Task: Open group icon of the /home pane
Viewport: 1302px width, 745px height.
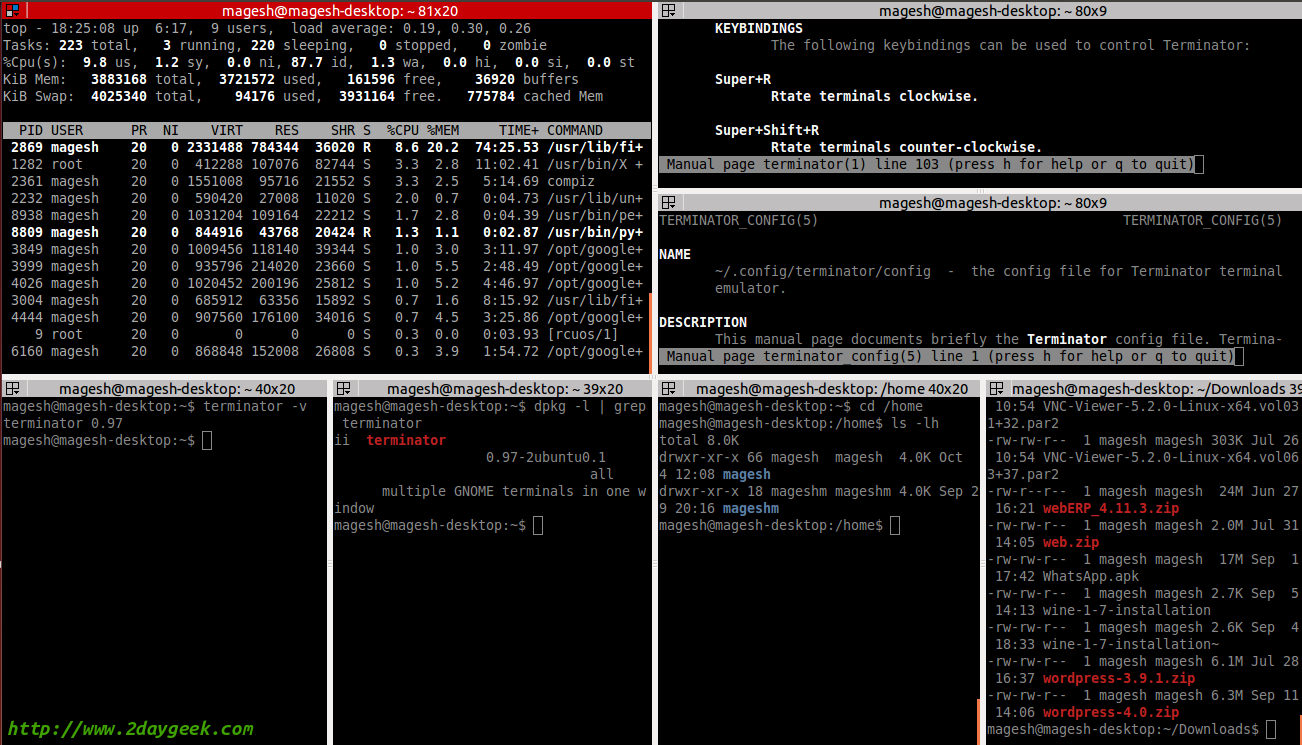Action: point(669,389)
